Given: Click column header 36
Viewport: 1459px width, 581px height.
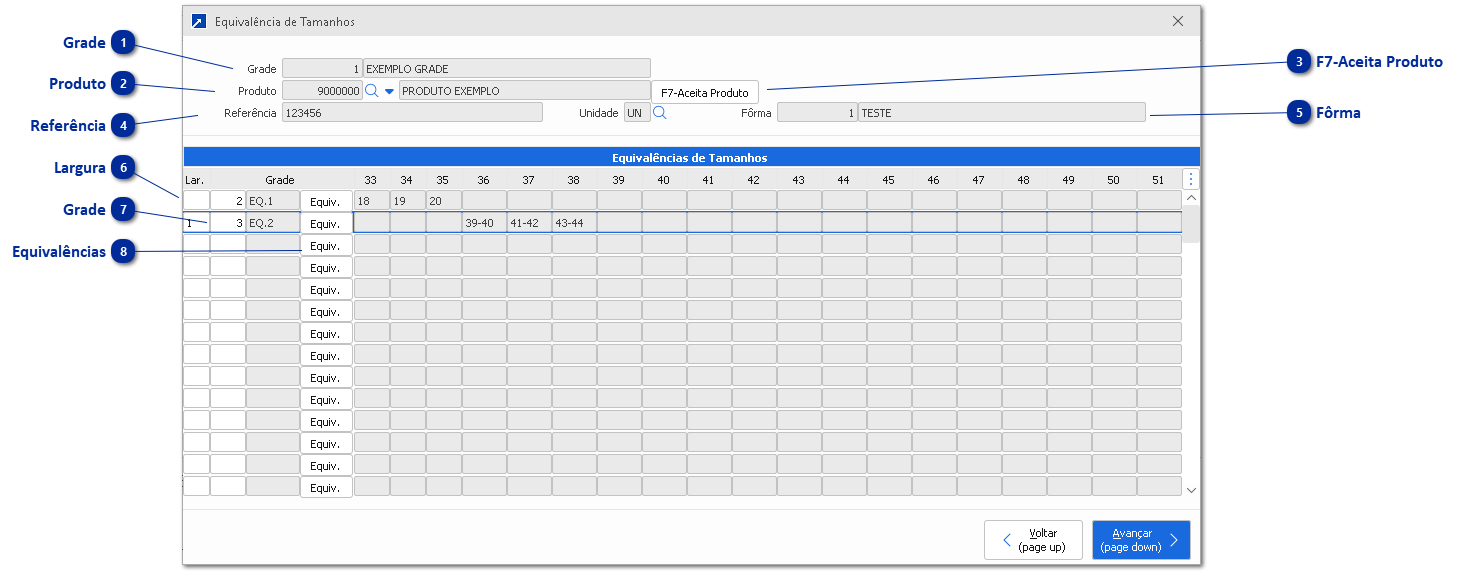Looking at the screenshot, I should point(484,180).
